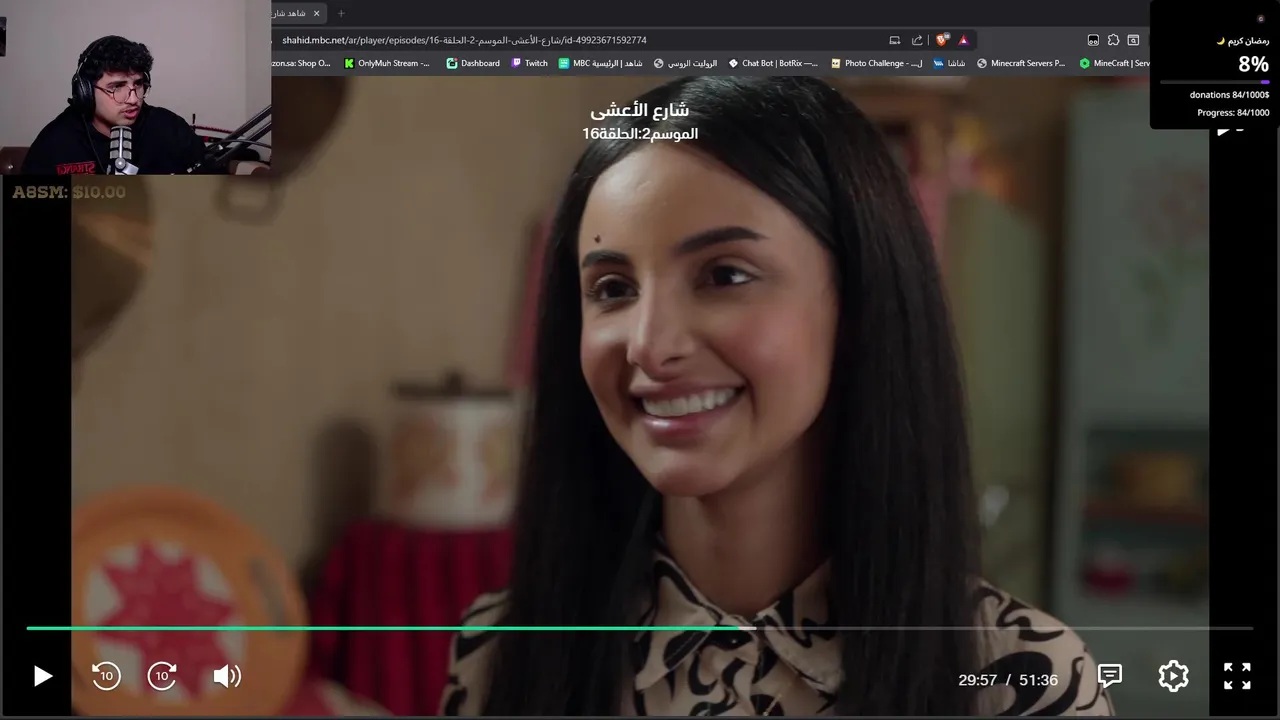Click the share icon in address bar
The image size is (1280, 720).
pos(917,40)
